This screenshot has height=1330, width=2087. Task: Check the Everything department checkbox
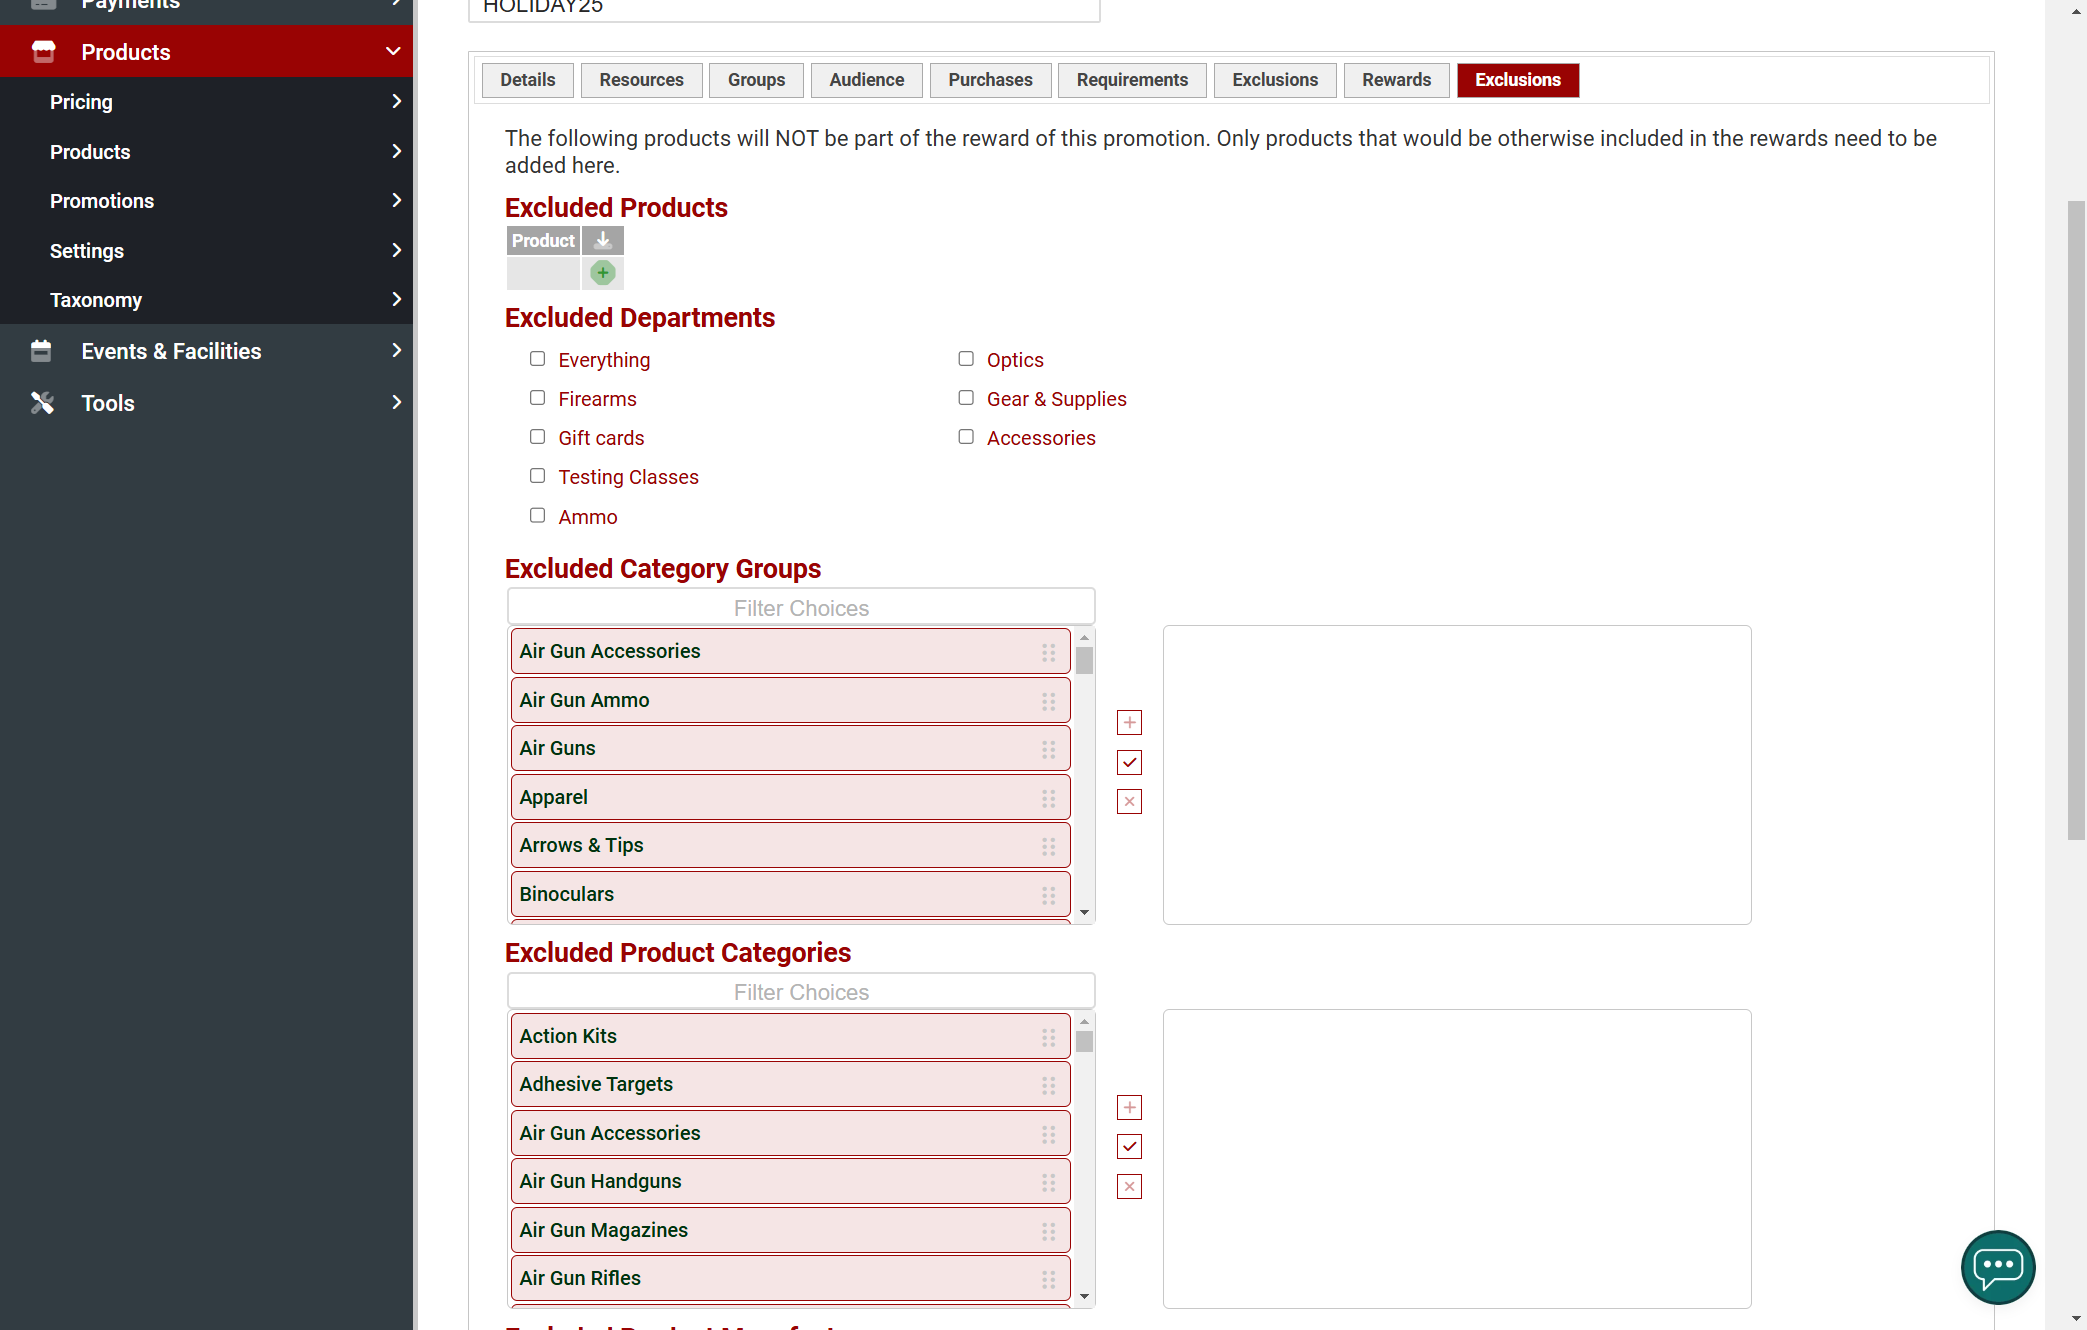click(x=538, y=359)
